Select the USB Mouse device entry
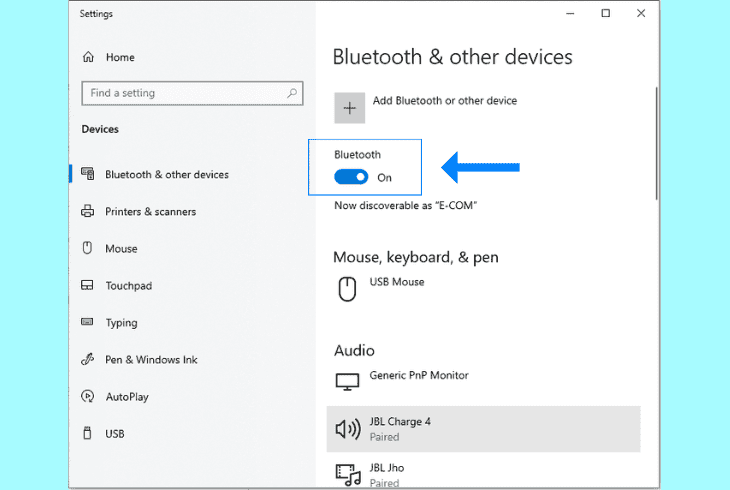The height and width of the screenshot is (490, 730). coord(483,289)
